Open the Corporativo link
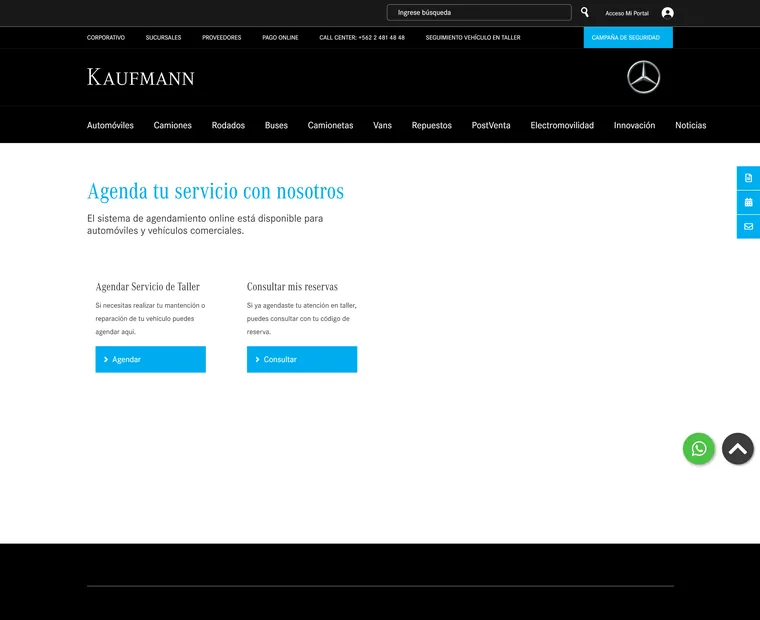This screenshot has height=620, width=760. coord(106,37)
